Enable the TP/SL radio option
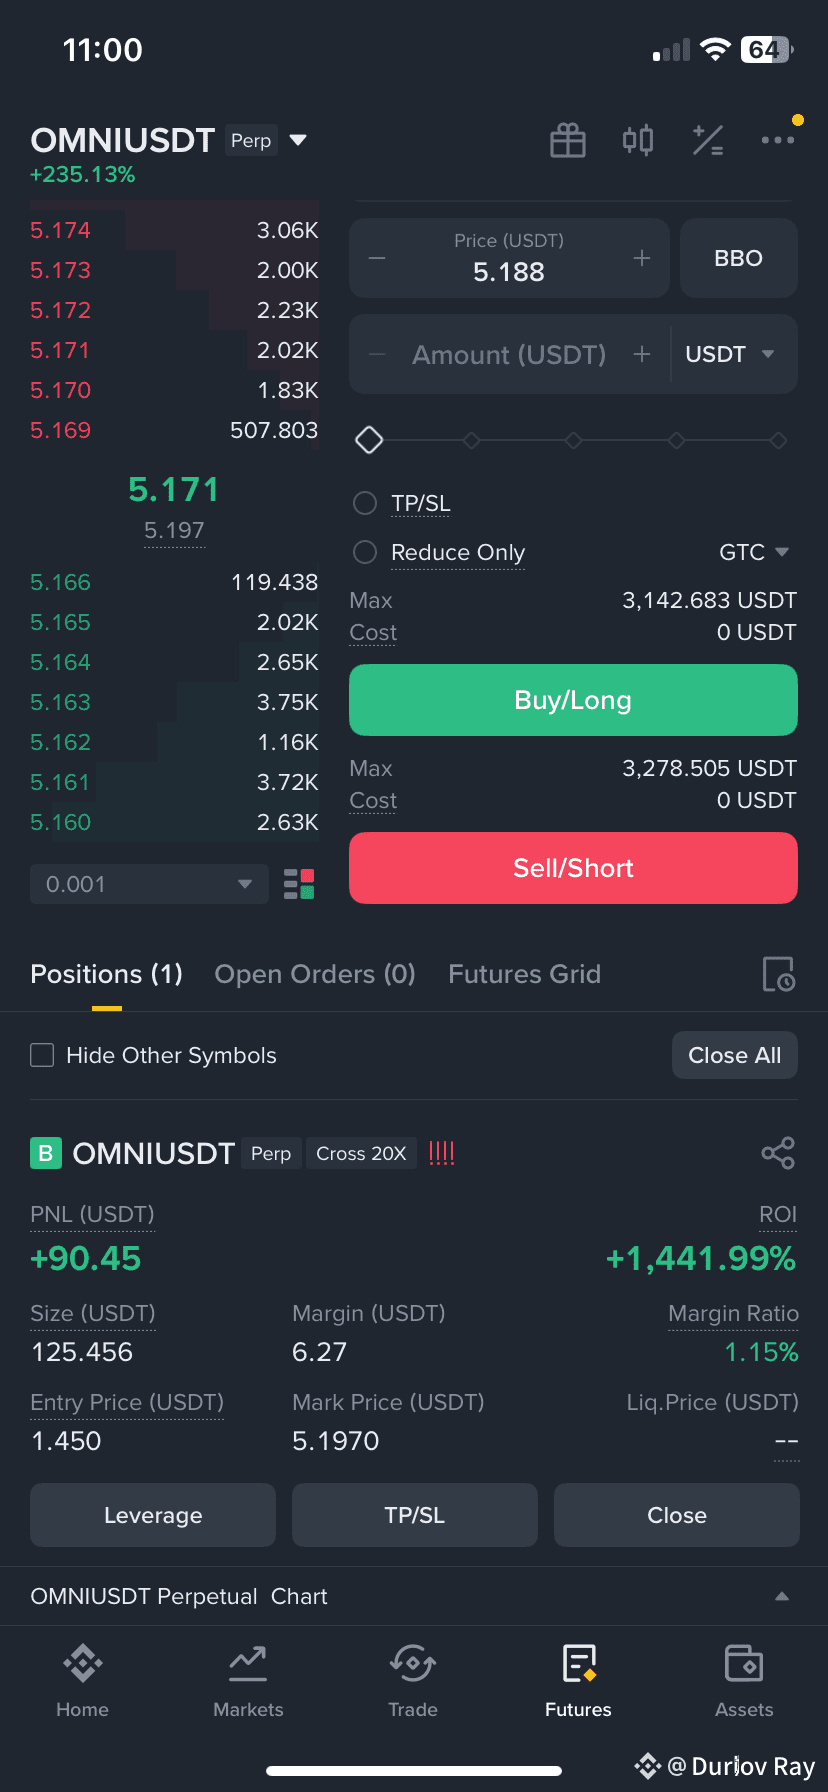This screenshot has width=828, height=1792. click(365, 503)
